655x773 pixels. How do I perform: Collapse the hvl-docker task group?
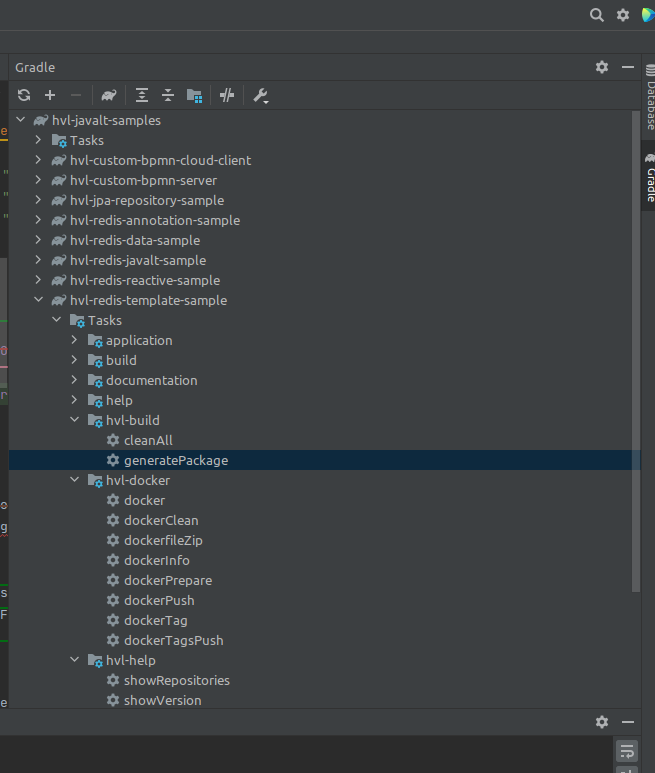74,480
